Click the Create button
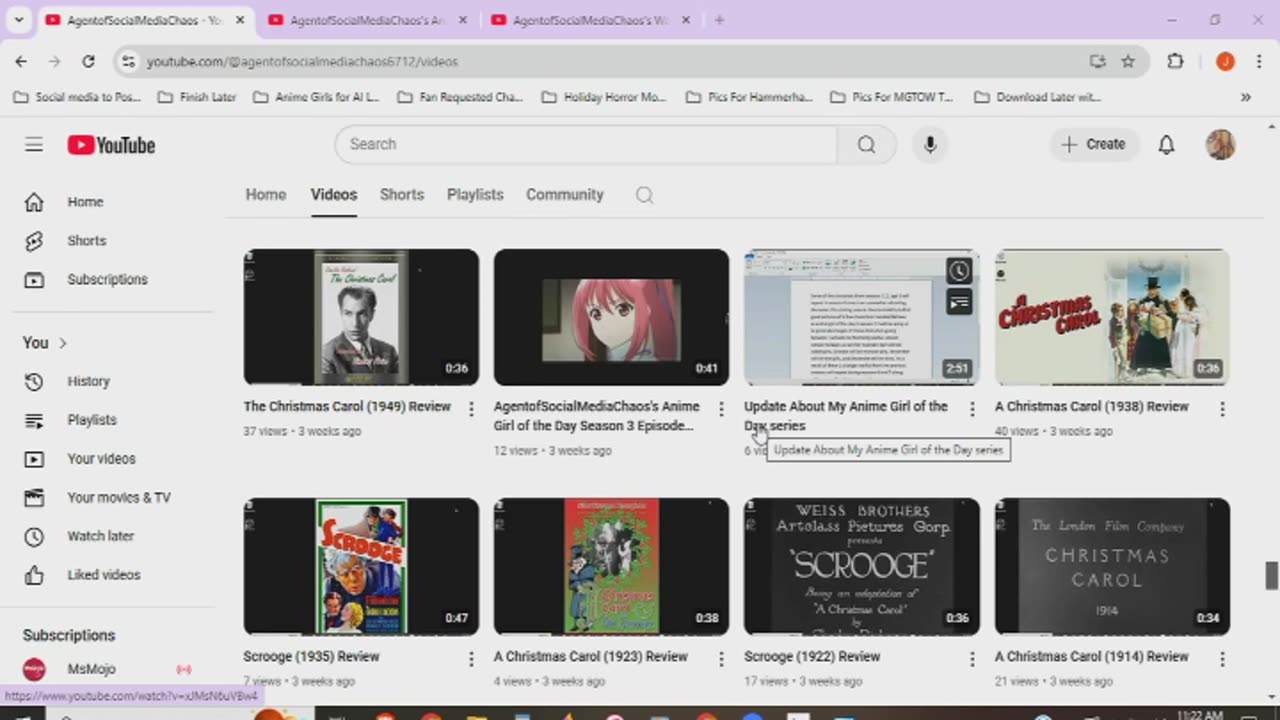1280x720 pixels. point(1094,144)
